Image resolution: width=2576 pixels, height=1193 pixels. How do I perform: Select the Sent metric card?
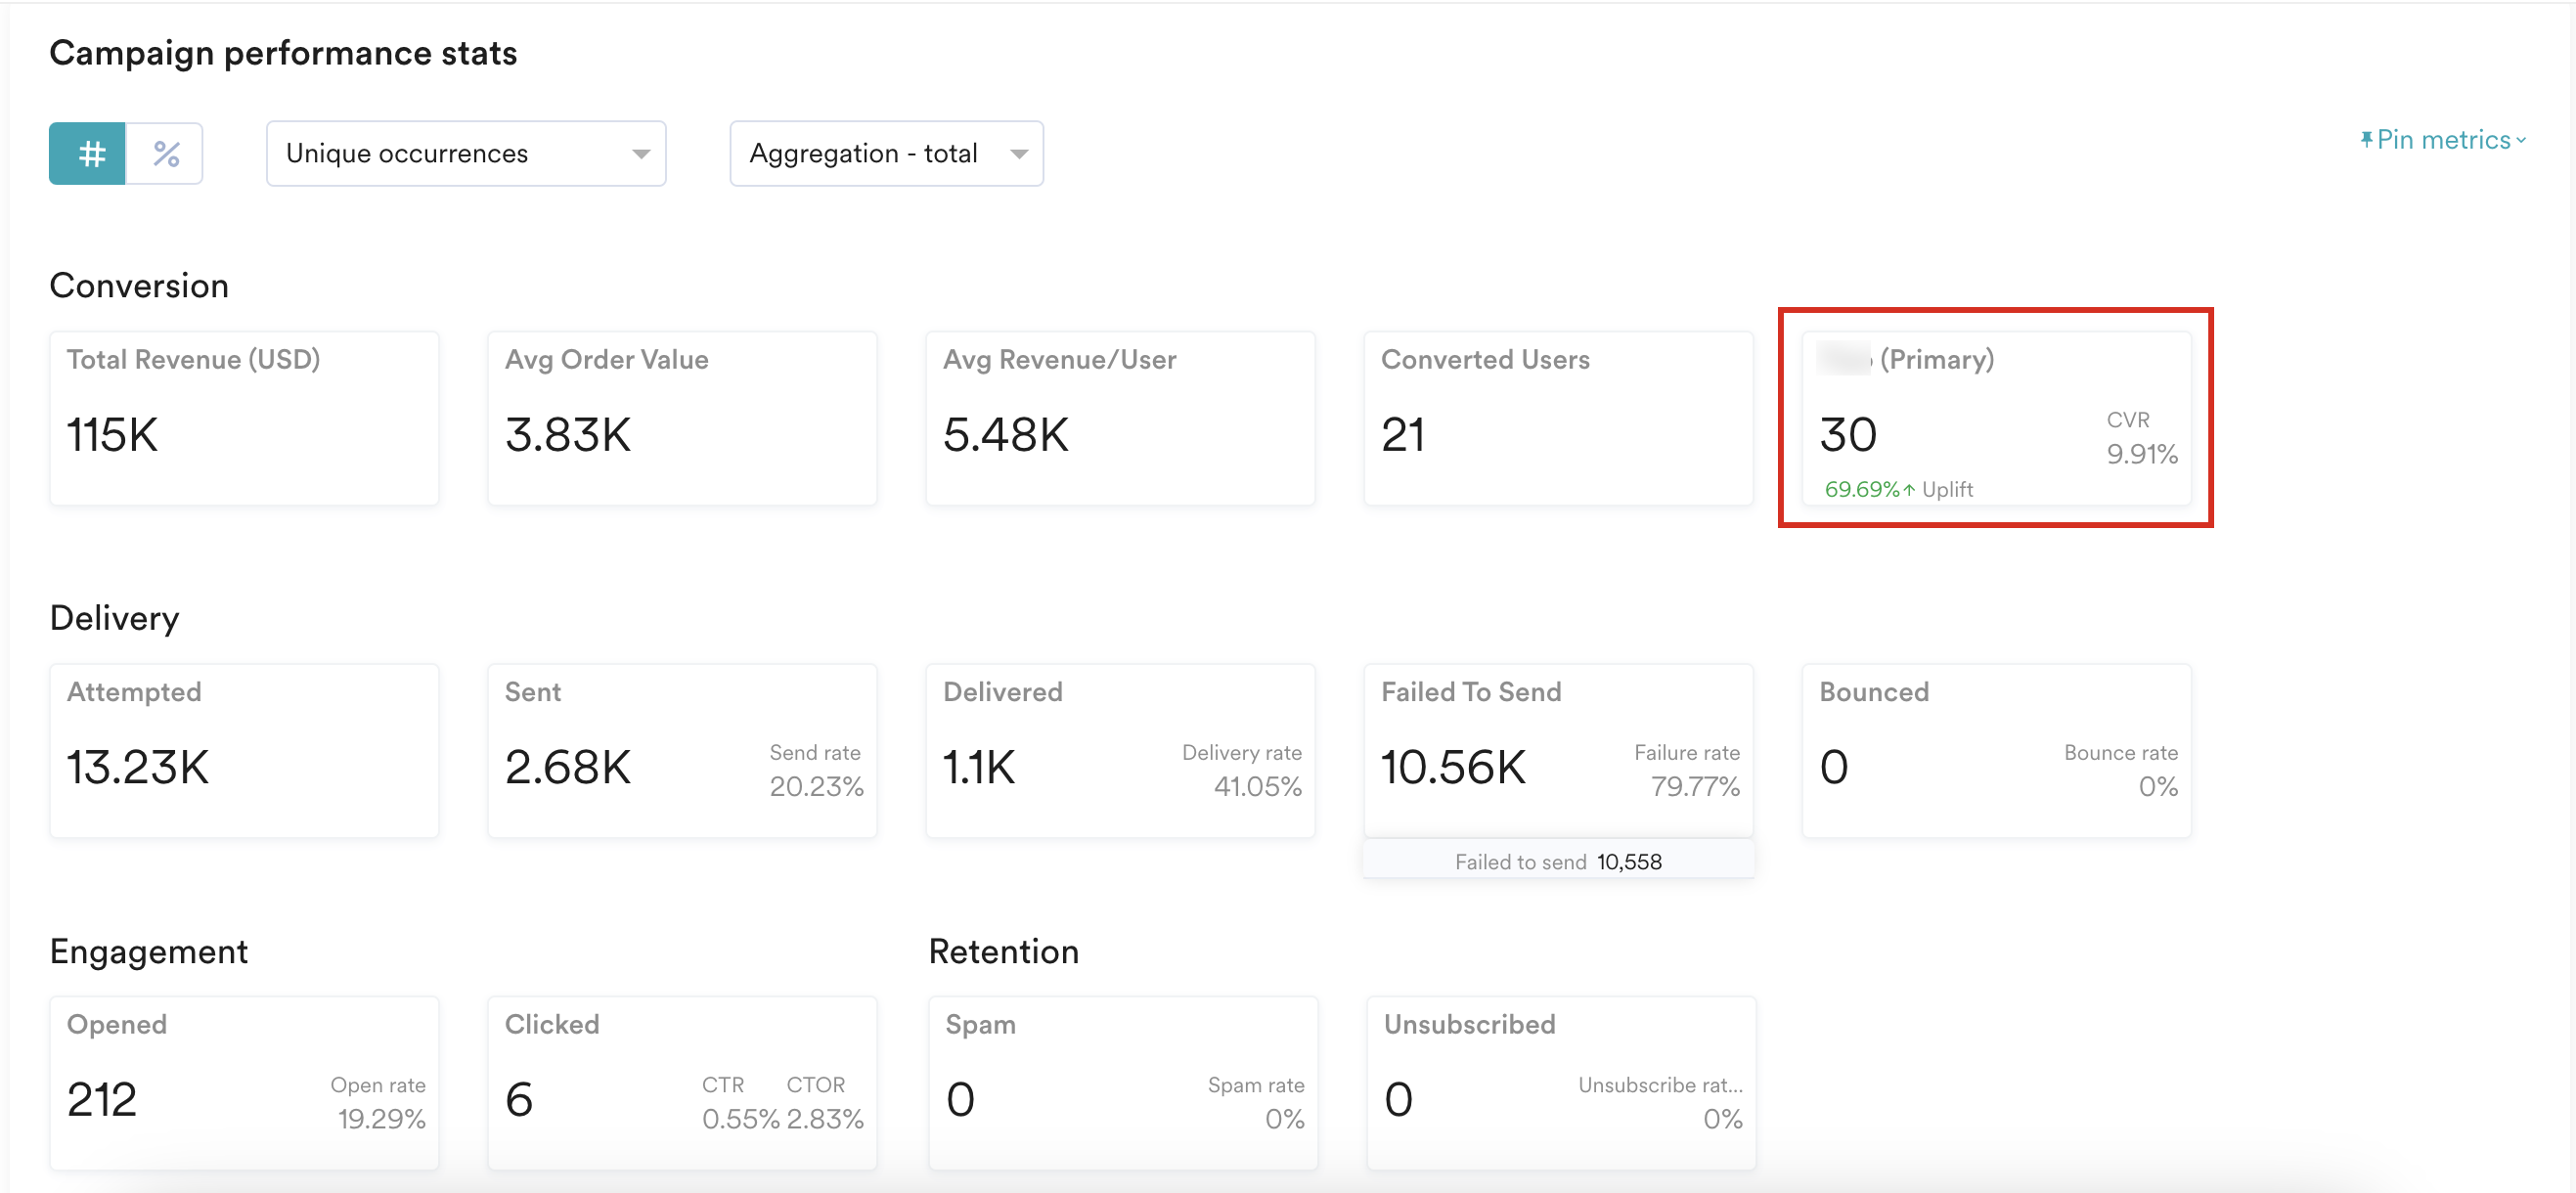(x=682, y=750)
